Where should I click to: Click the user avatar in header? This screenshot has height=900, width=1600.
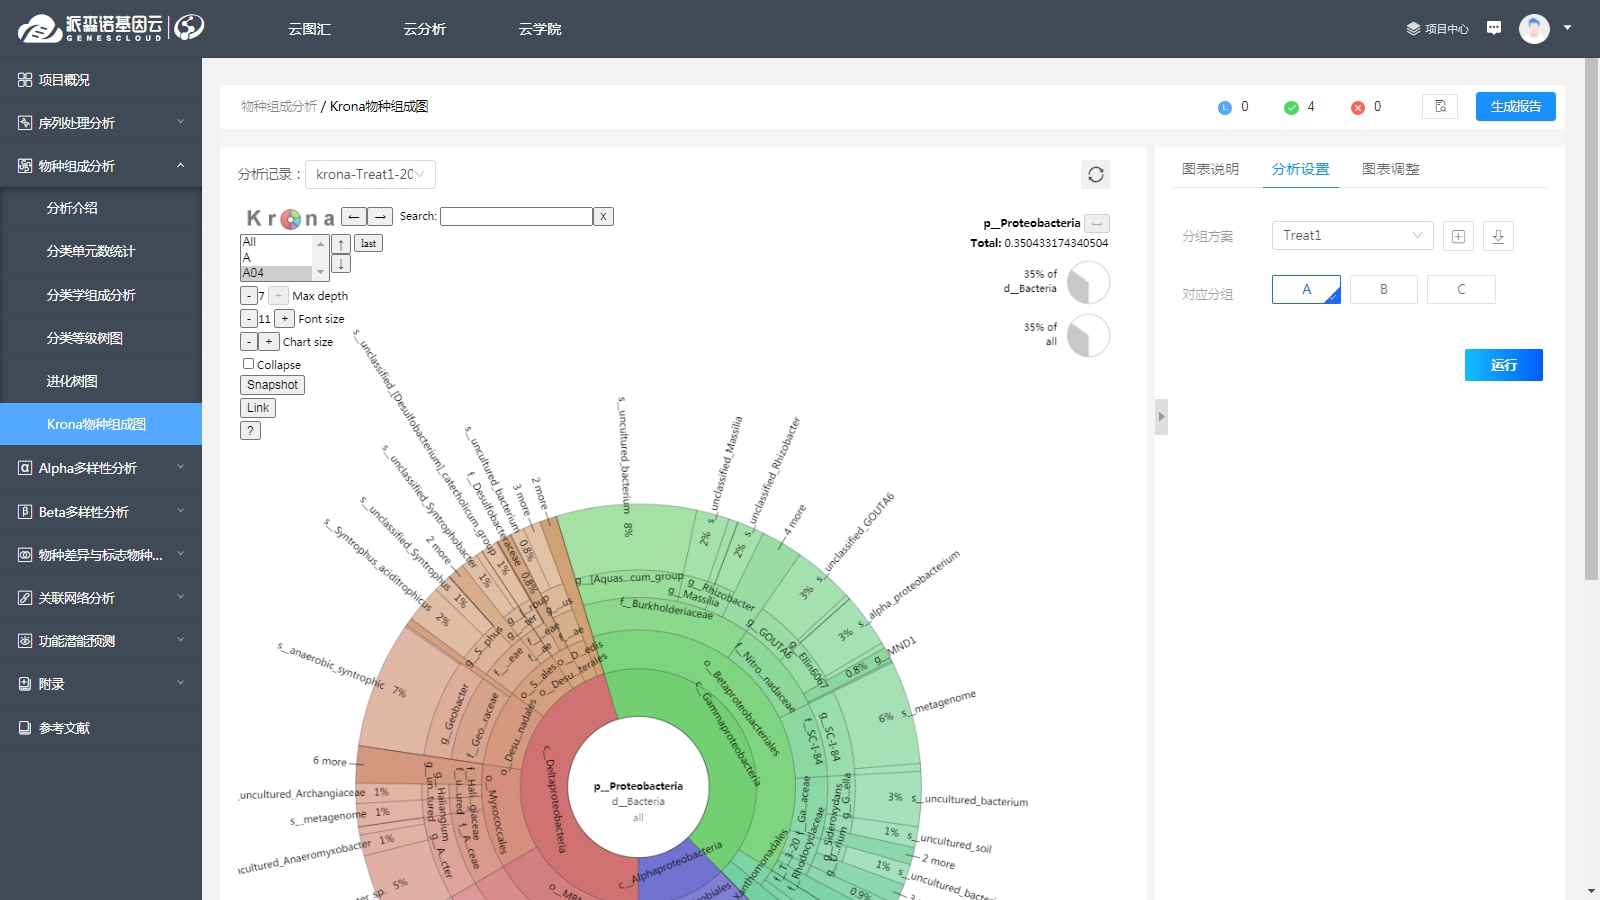click(1534, 28)
